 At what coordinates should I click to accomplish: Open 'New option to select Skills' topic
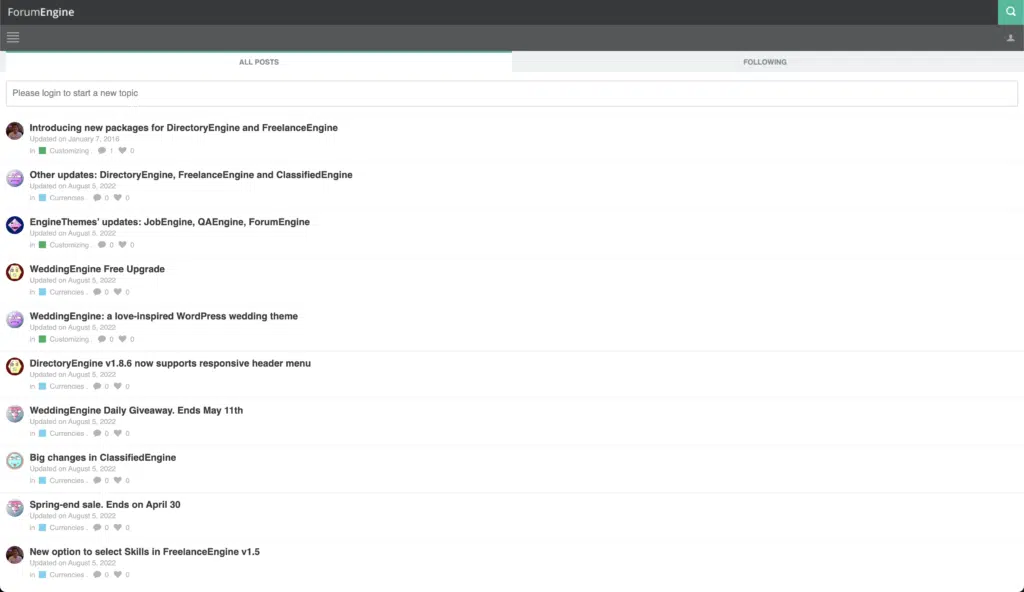[144, 551]
